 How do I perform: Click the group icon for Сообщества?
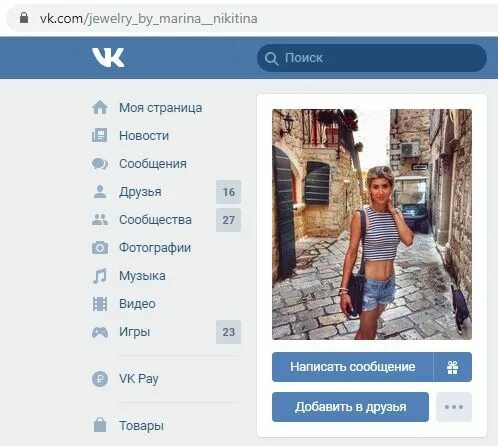[x=100, y=220]
